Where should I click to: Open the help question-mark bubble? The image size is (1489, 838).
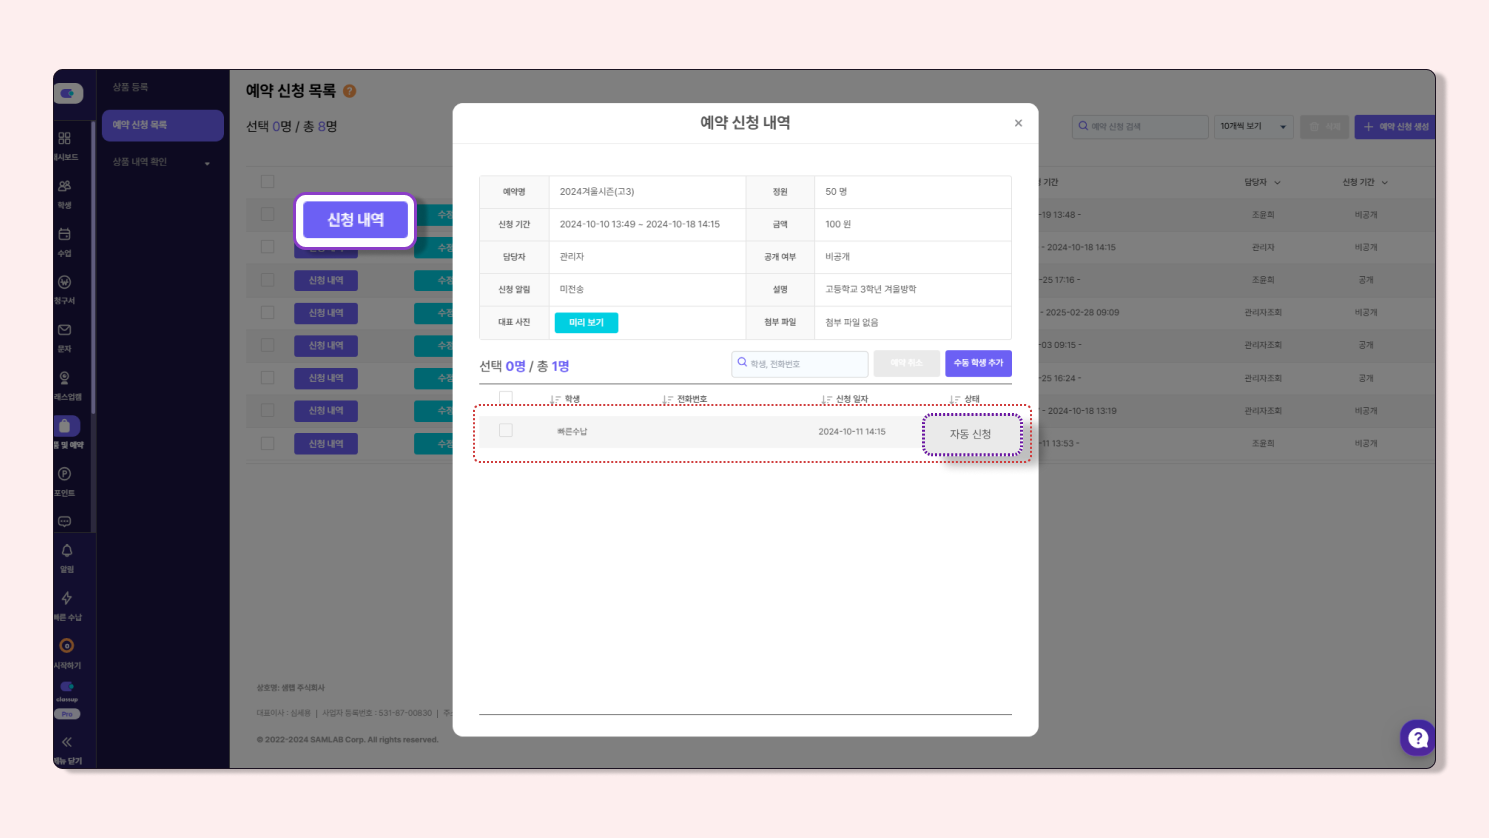1418,738
